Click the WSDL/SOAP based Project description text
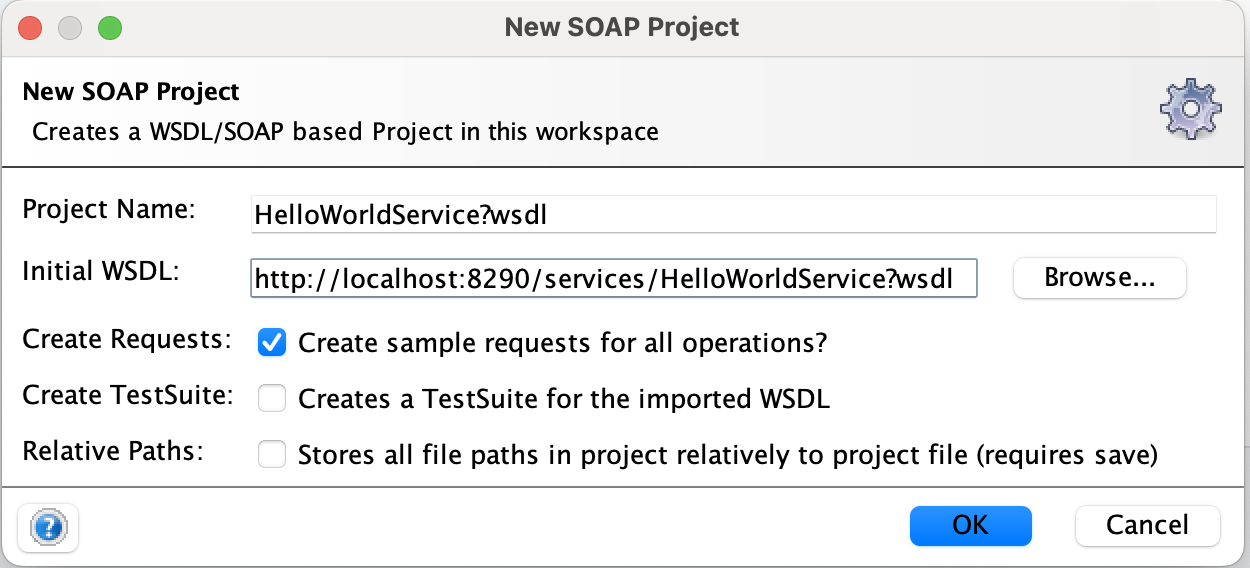 pos(345,132)
